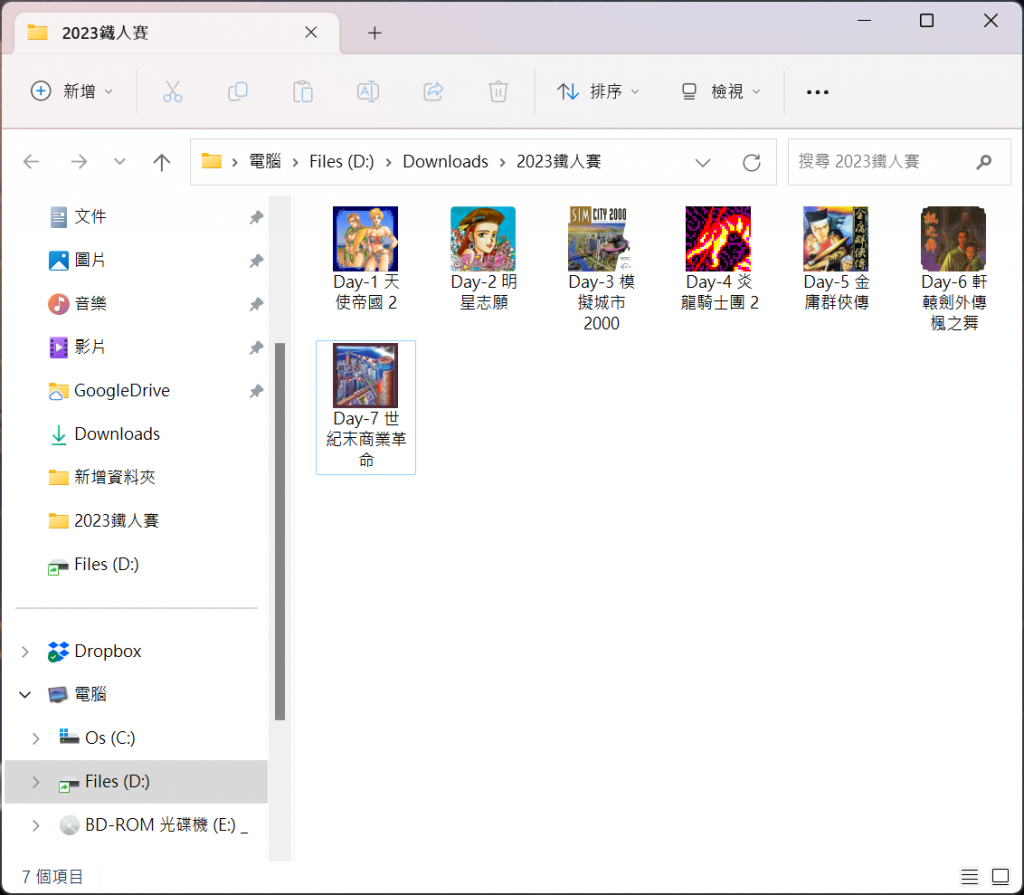
Task: Click the pin icon next to 影片
Action: click(x=256, y=348)
